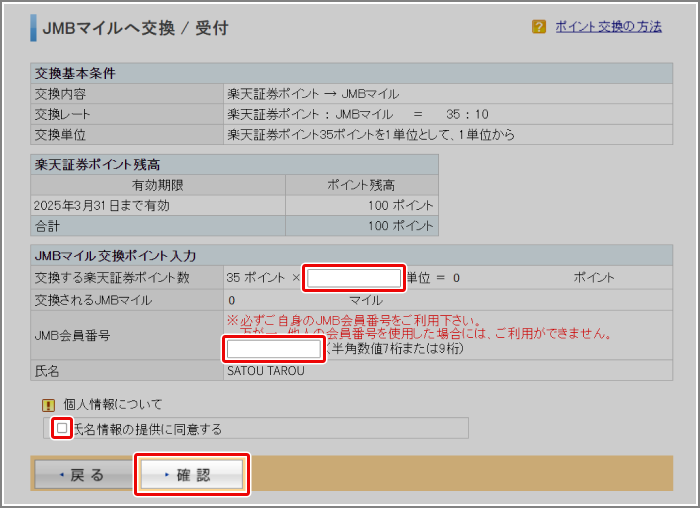Focus the JMB会員番号 input field
The width and height of the screenshot is (700, 508).
(274, 349)
